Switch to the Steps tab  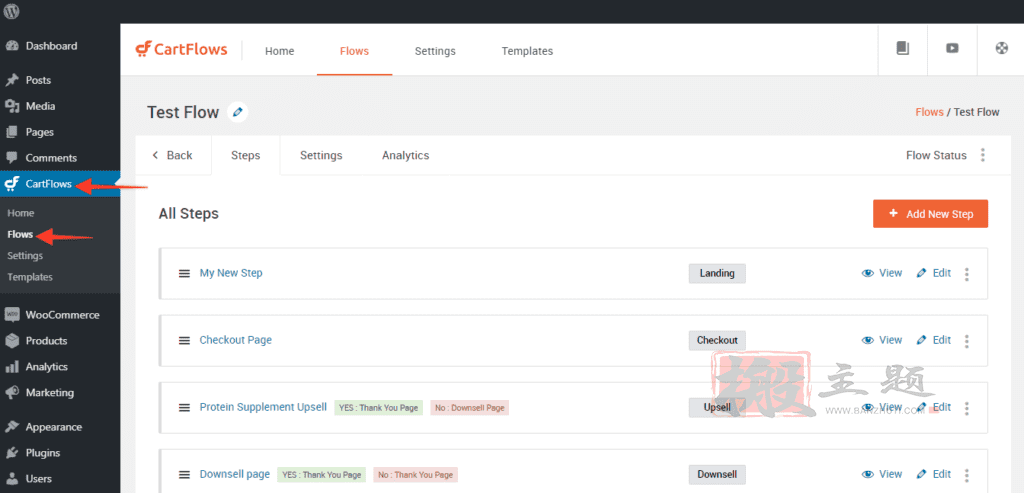coord(246,155)
